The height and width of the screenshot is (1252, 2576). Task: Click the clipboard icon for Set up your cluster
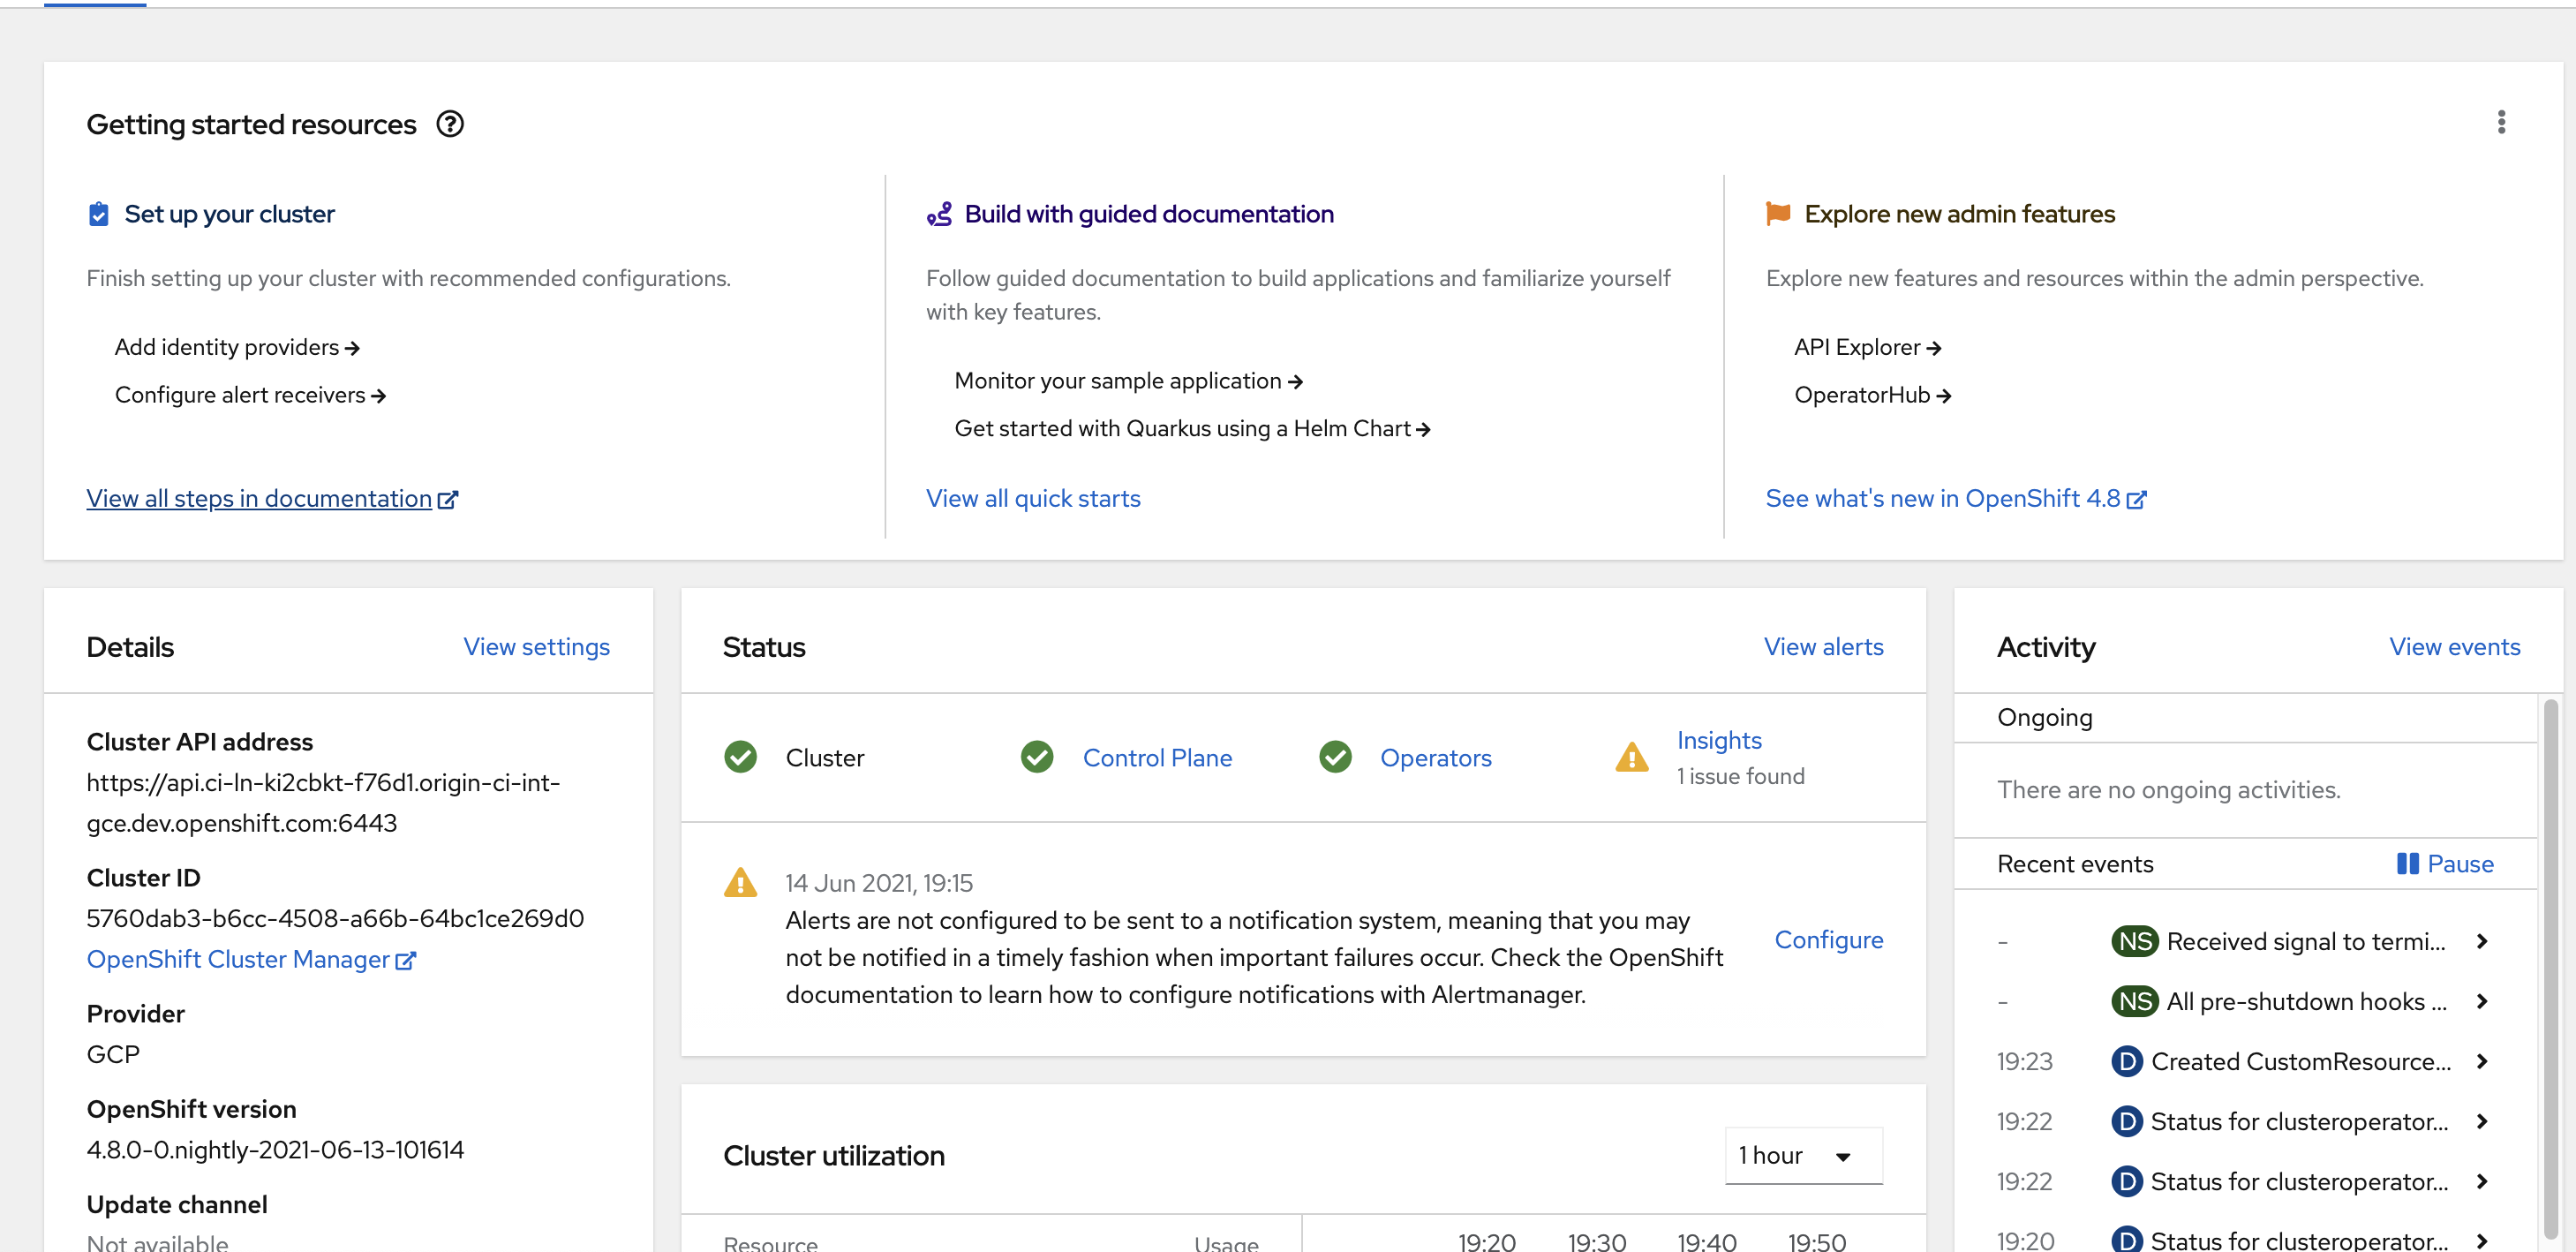click(x=99, y=214)
